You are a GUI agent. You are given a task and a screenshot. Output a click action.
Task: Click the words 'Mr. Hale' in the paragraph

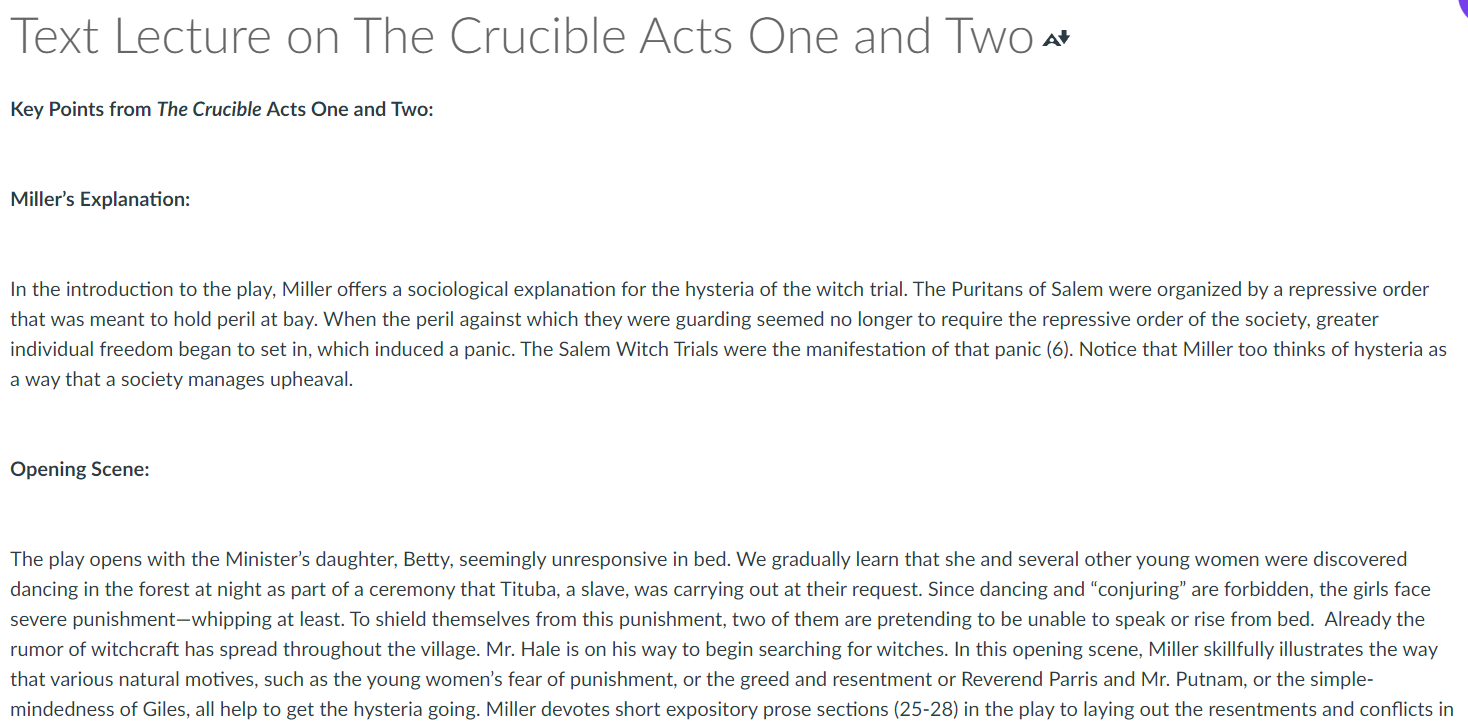[519, 649]
